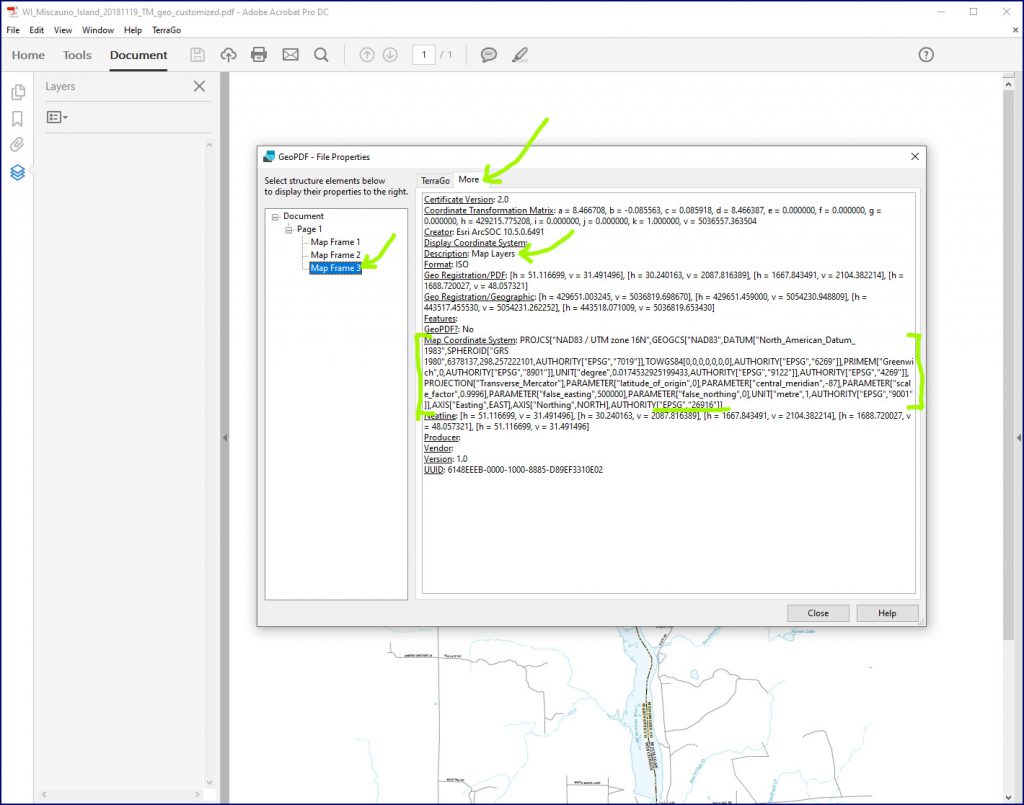1024x805 pixels.
Task: Click the GeoPDF?: No text
Action: [449, 330]
